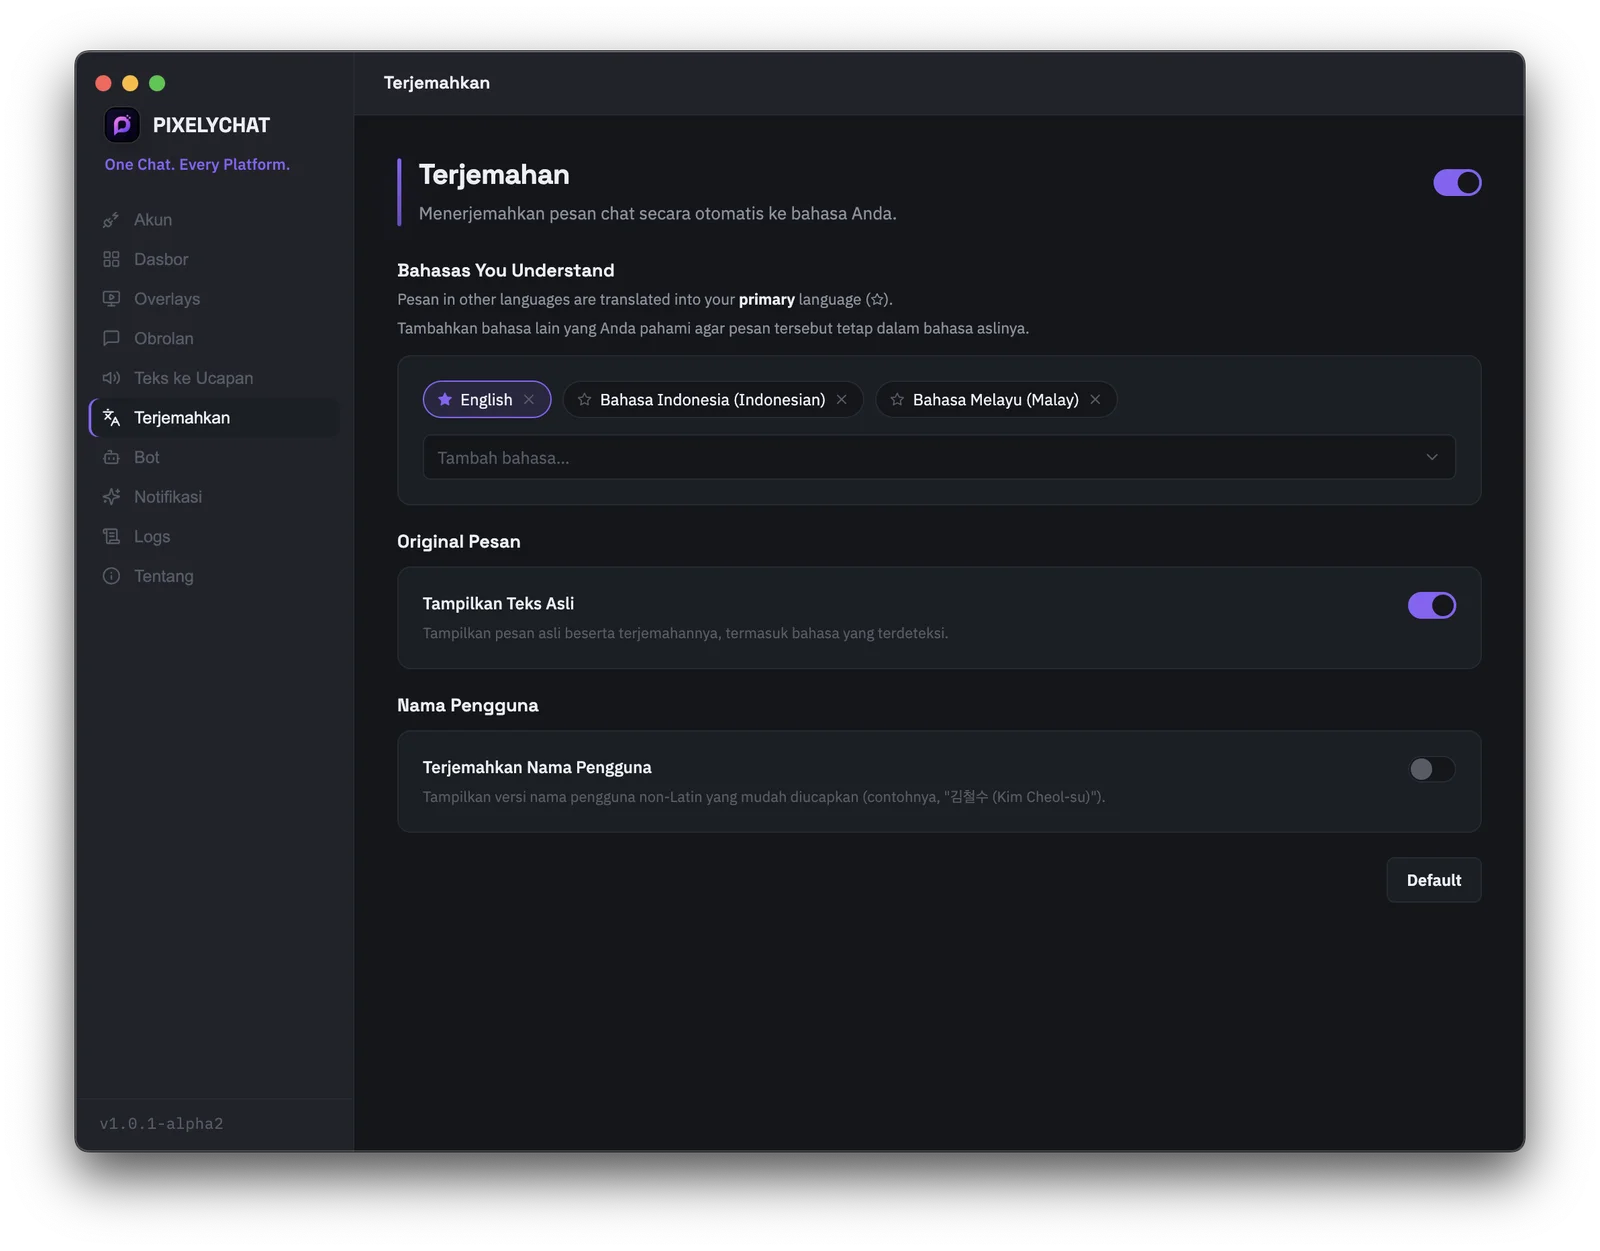Open the Bot settings page
Viewport: 1600px width, 1251px height.
click(214, 457)
